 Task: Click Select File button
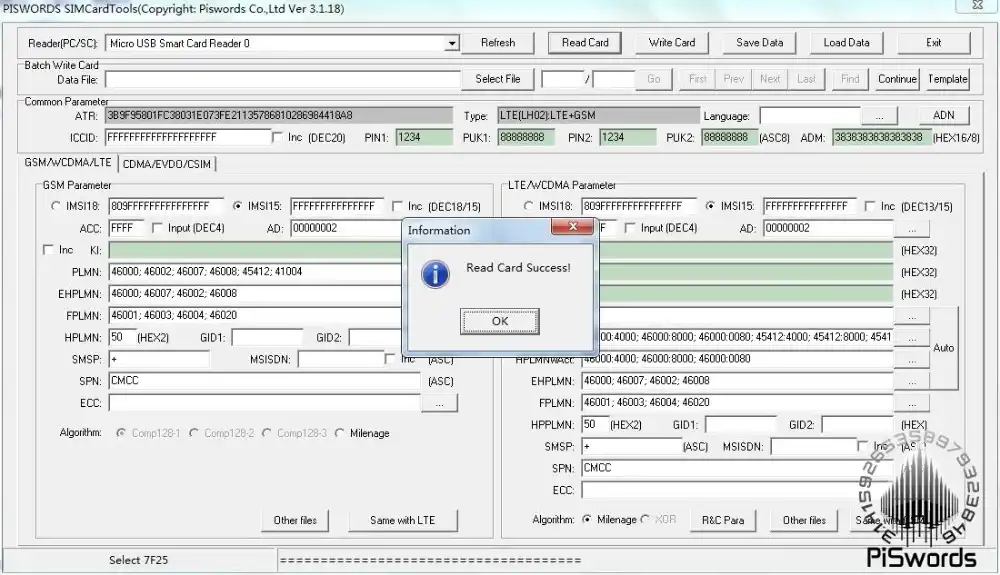pyautogui.click(x=497, y=79)
